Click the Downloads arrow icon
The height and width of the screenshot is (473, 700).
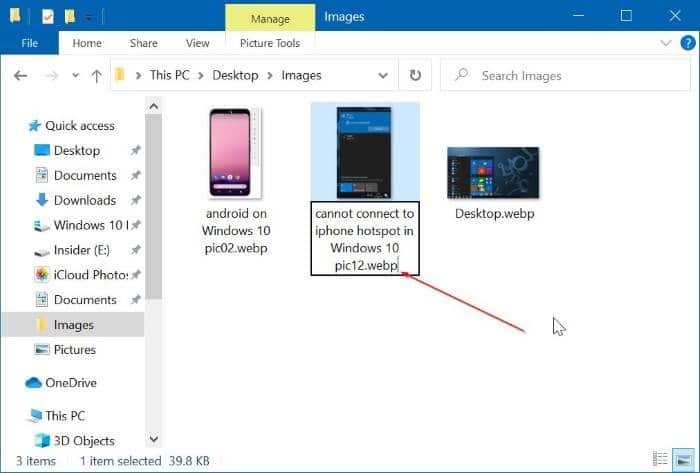[x=42, y=200]
